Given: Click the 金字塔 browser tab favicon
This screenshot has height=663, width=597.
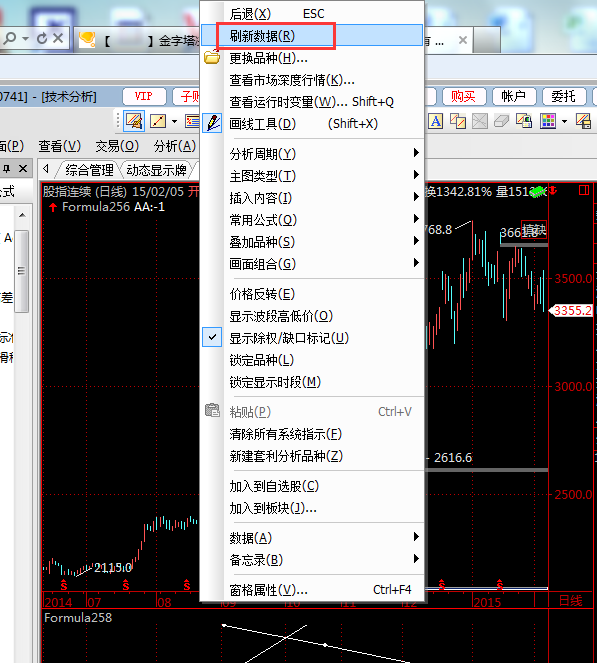Looking at the screenshot, I should click(x=87, y=40).
